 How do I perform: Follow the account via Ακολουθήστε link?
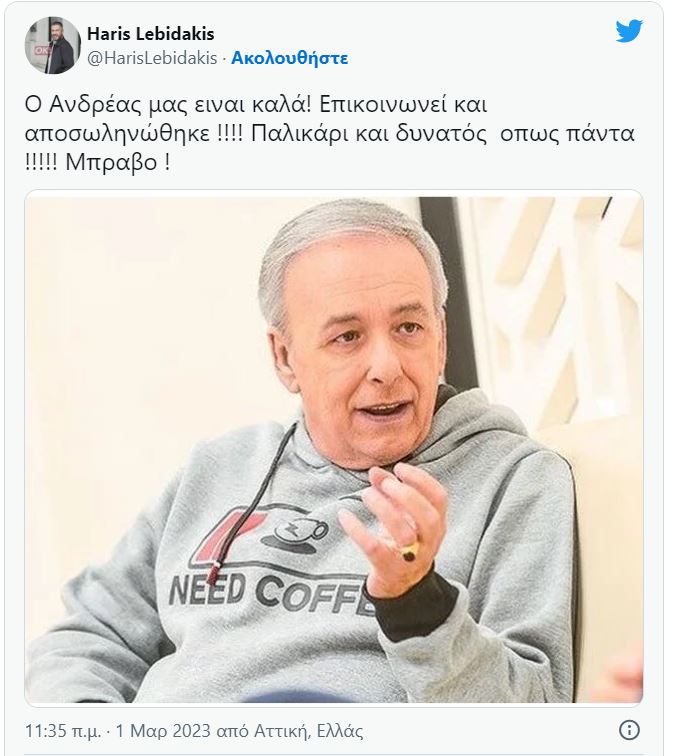(290, 58)
